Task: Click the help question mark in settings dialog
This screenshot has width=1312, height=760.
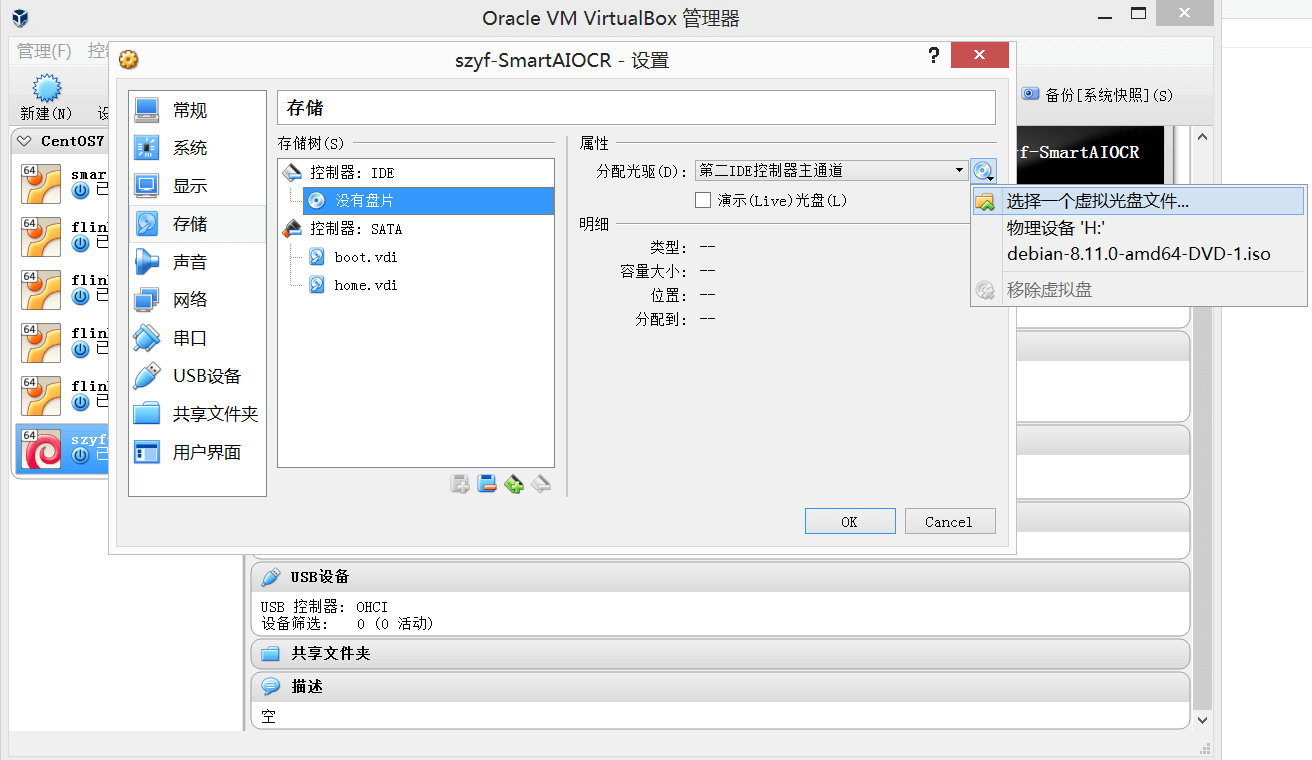Action: pos(934,57)
